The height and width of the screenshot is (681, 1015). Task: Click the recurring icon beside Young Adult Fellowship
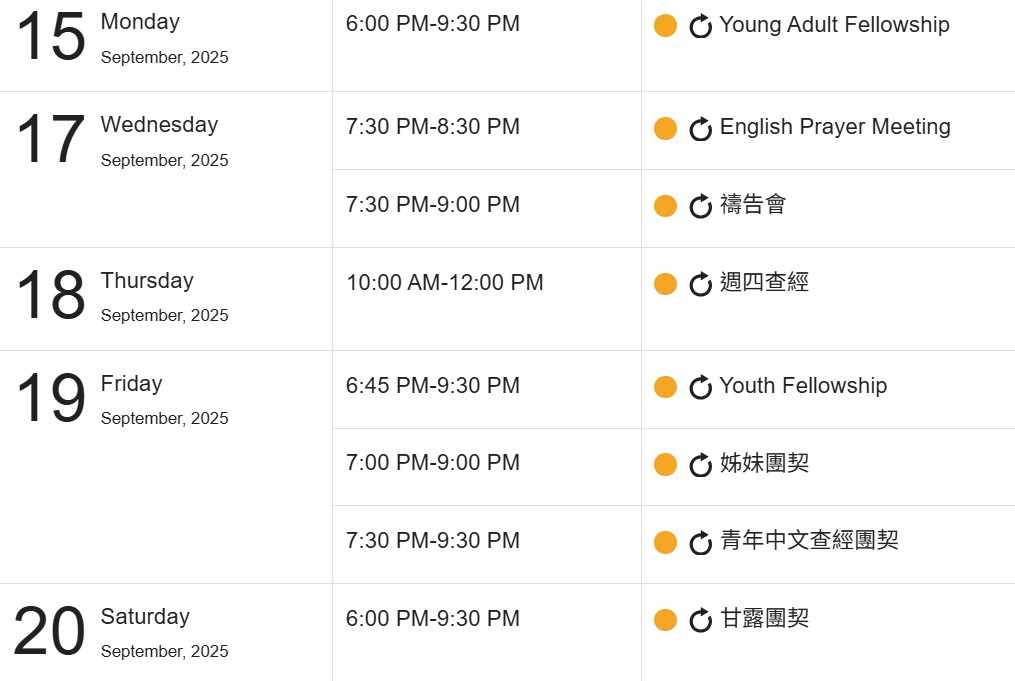(700, 26)
